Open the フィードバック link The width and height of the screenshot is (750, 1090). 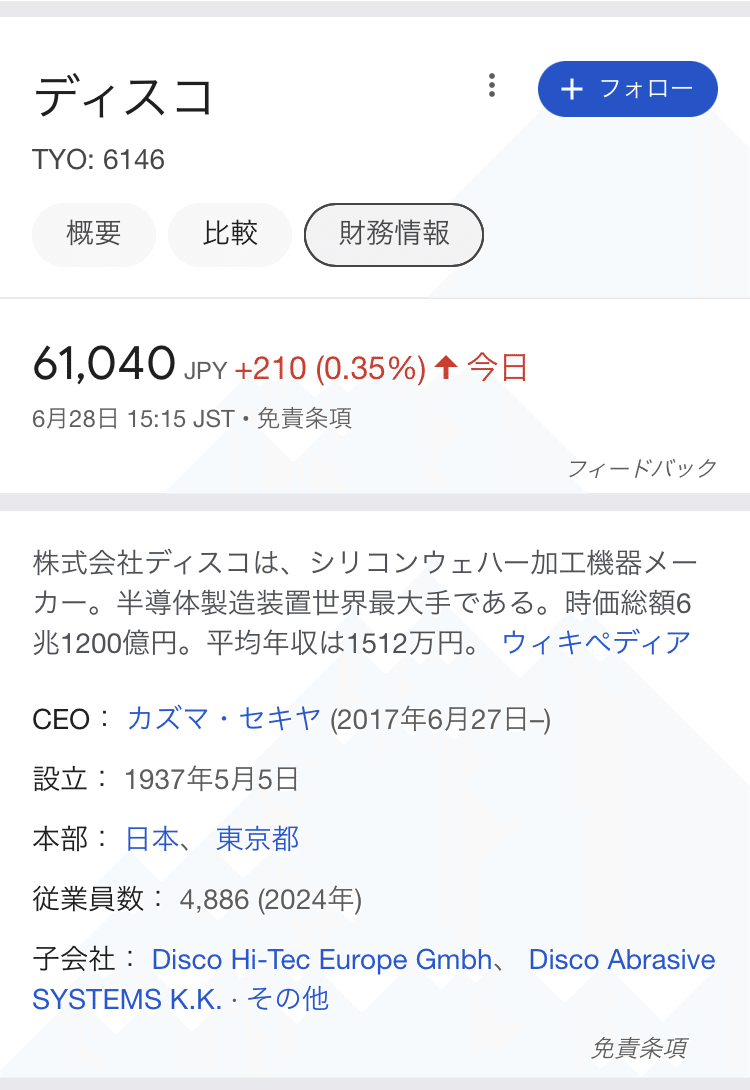click(x=642, y=468)
